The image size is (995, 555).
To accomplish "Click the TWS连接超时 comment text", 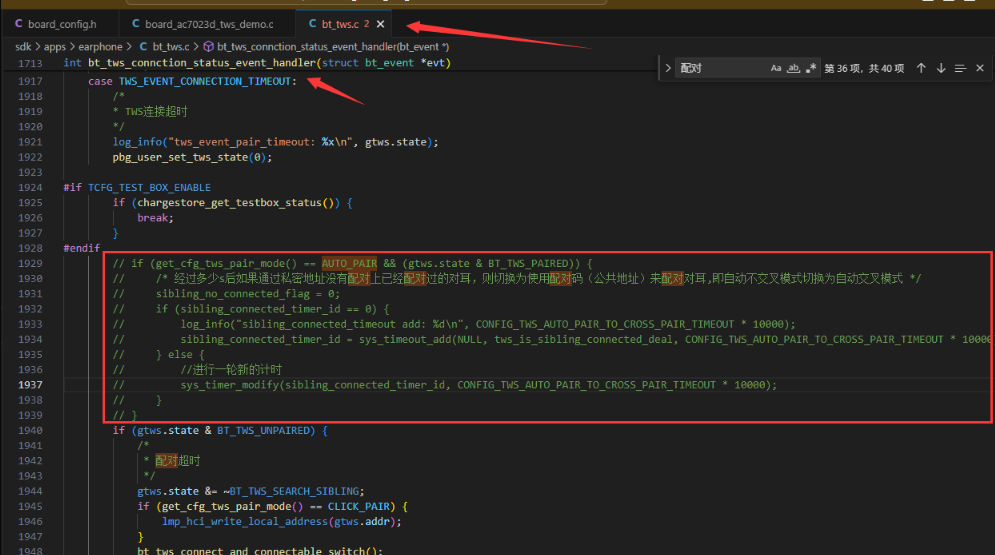I will point(156,112).
